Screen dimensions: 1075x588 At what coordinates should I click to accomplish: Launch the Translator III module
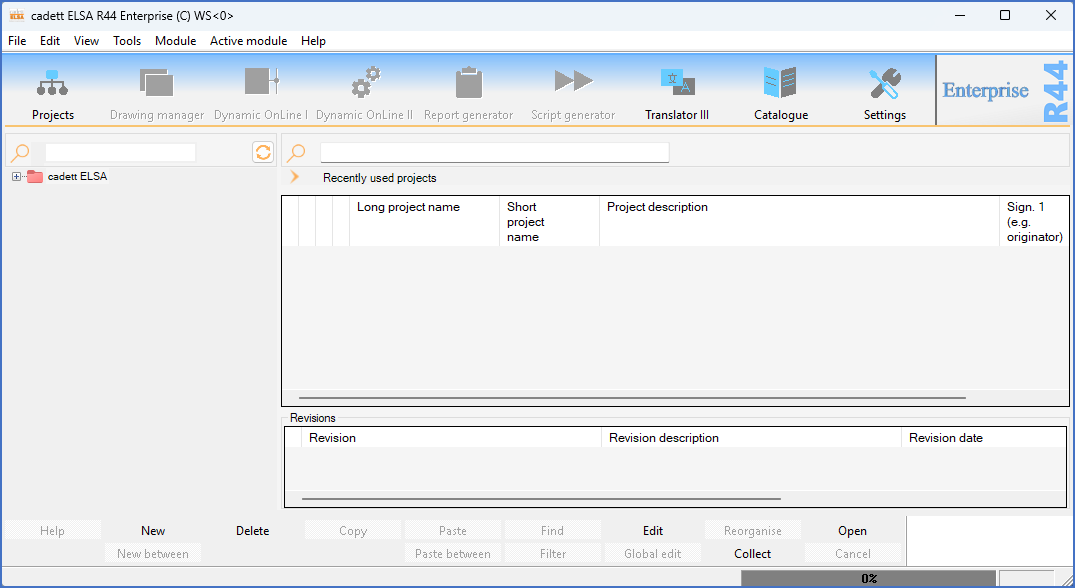[x=677, y=84]
